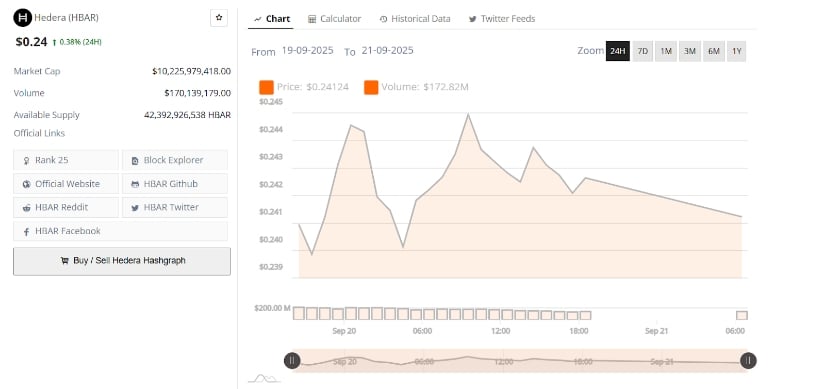The width and height of the screenshot is (825, 389).
Task: Open the Historical Data tab
Action: point(415,19)
